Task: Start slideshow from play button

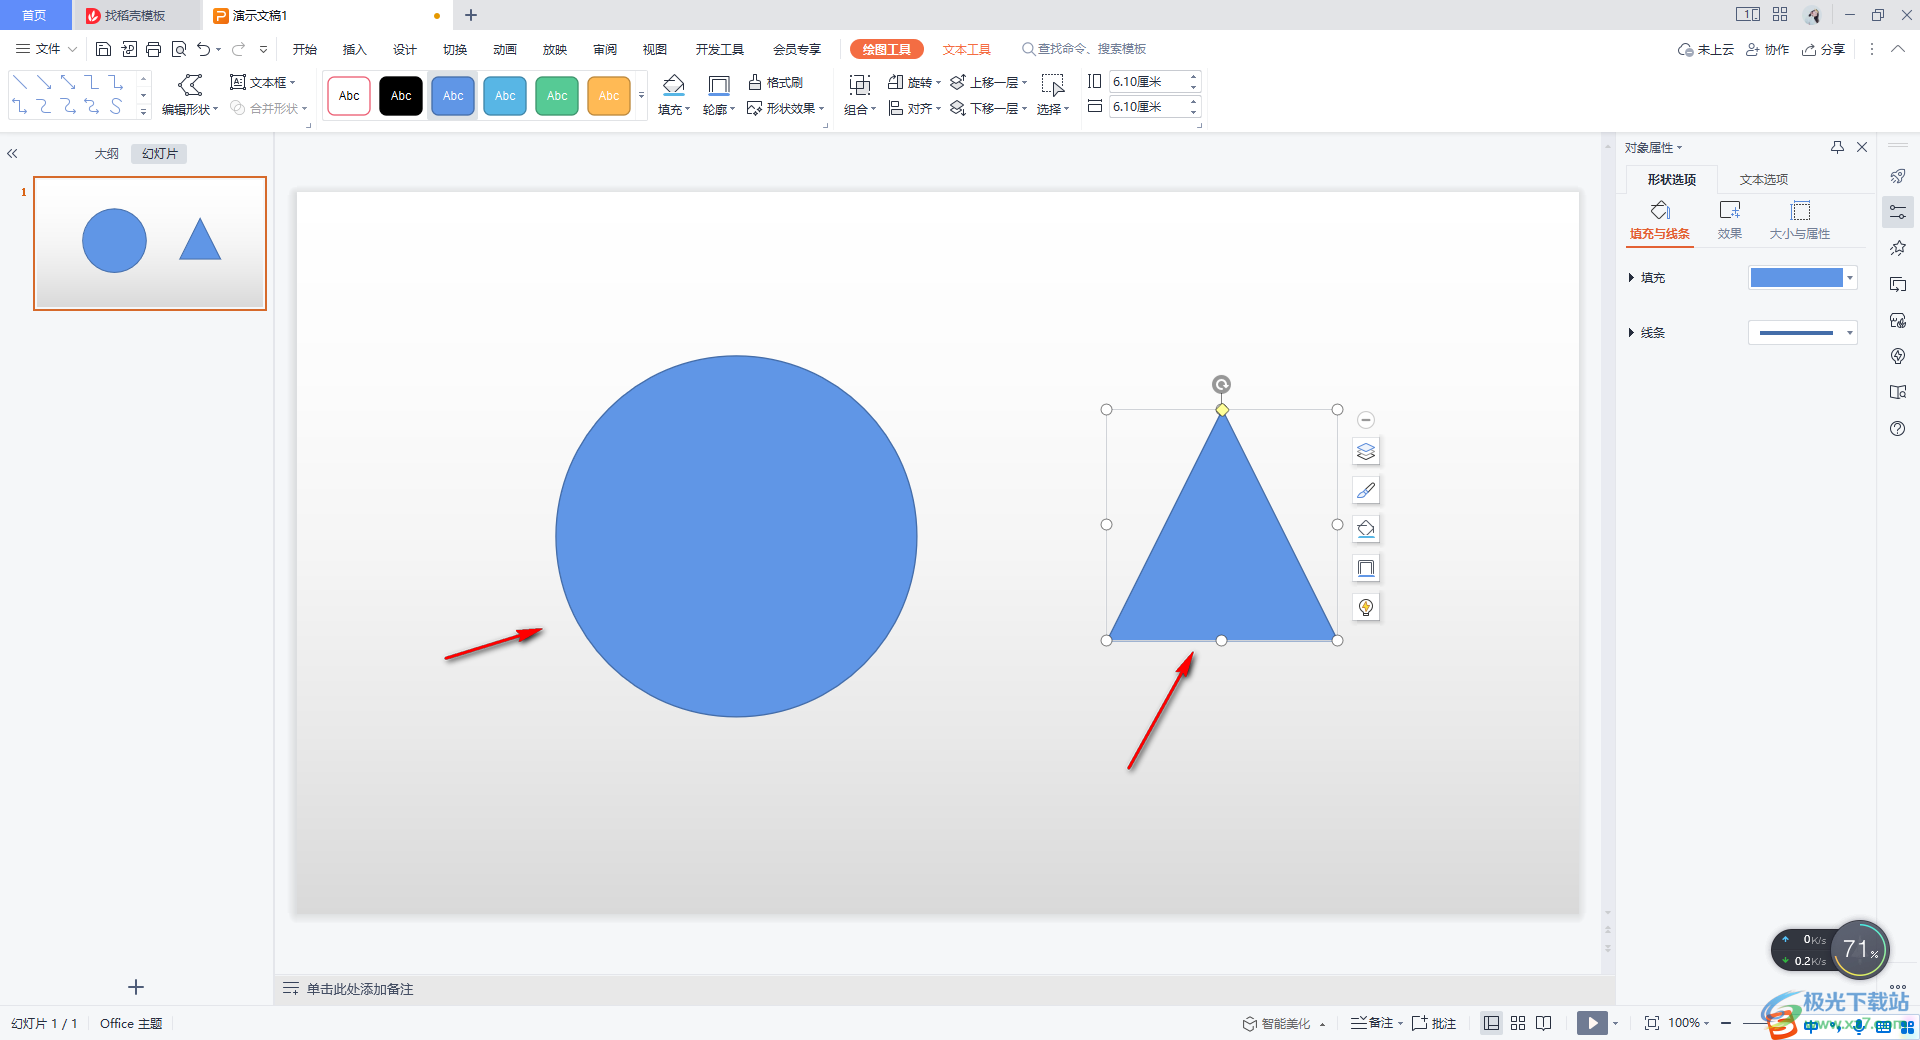Action: [1592, 1023]
